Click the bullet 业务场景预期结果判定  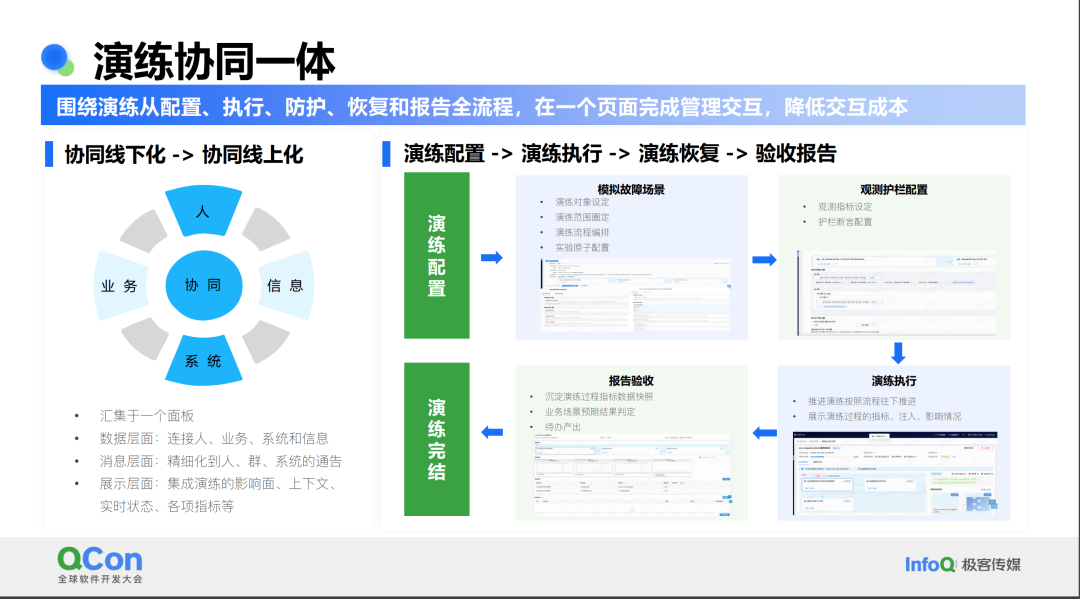[590, 412]
